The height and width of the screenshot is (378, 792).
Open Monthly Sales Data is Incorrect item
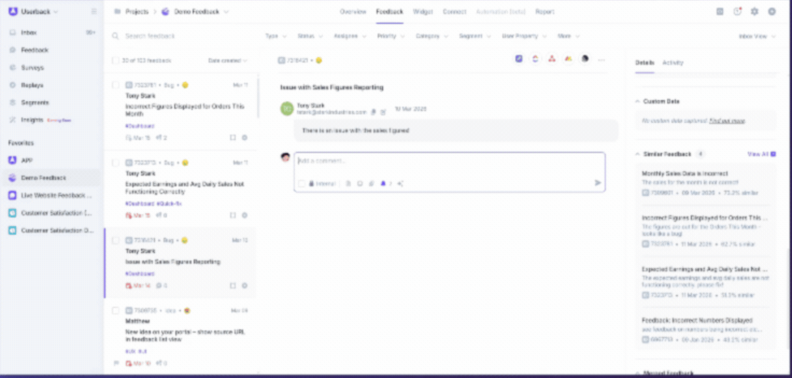(x=705, y=182)
